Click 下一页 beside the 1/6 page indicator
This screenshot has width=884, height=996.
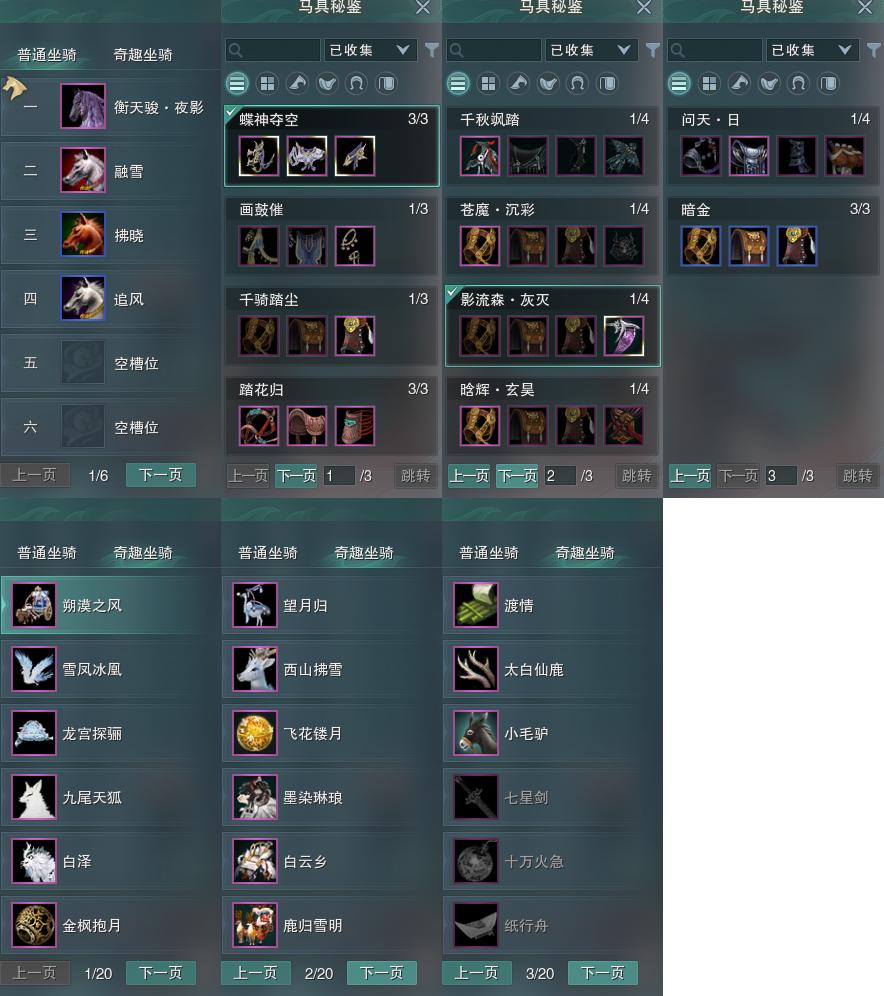point(161,475)
